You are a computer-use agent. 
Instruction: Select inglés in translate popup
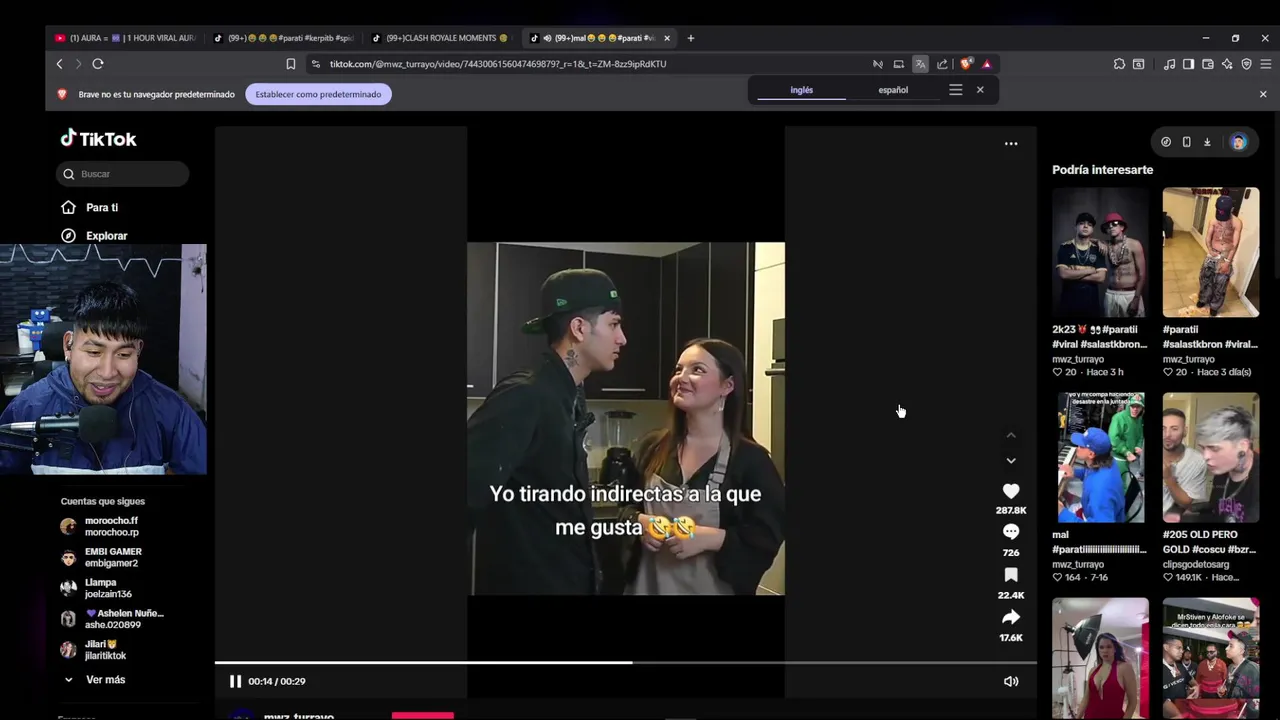pyautogui.click(x=802, y=90)
